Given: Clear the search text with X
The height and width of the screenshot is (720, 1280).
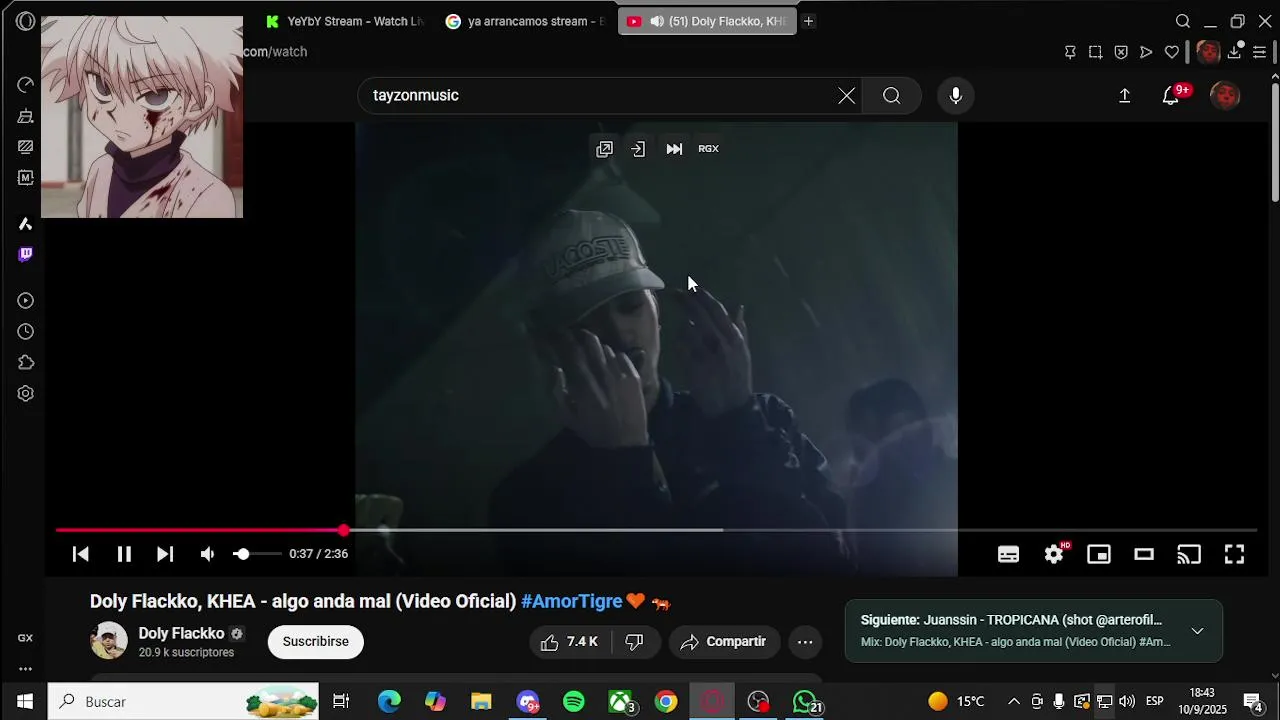Looking at the screenshot, I should [x=846, y=95].
